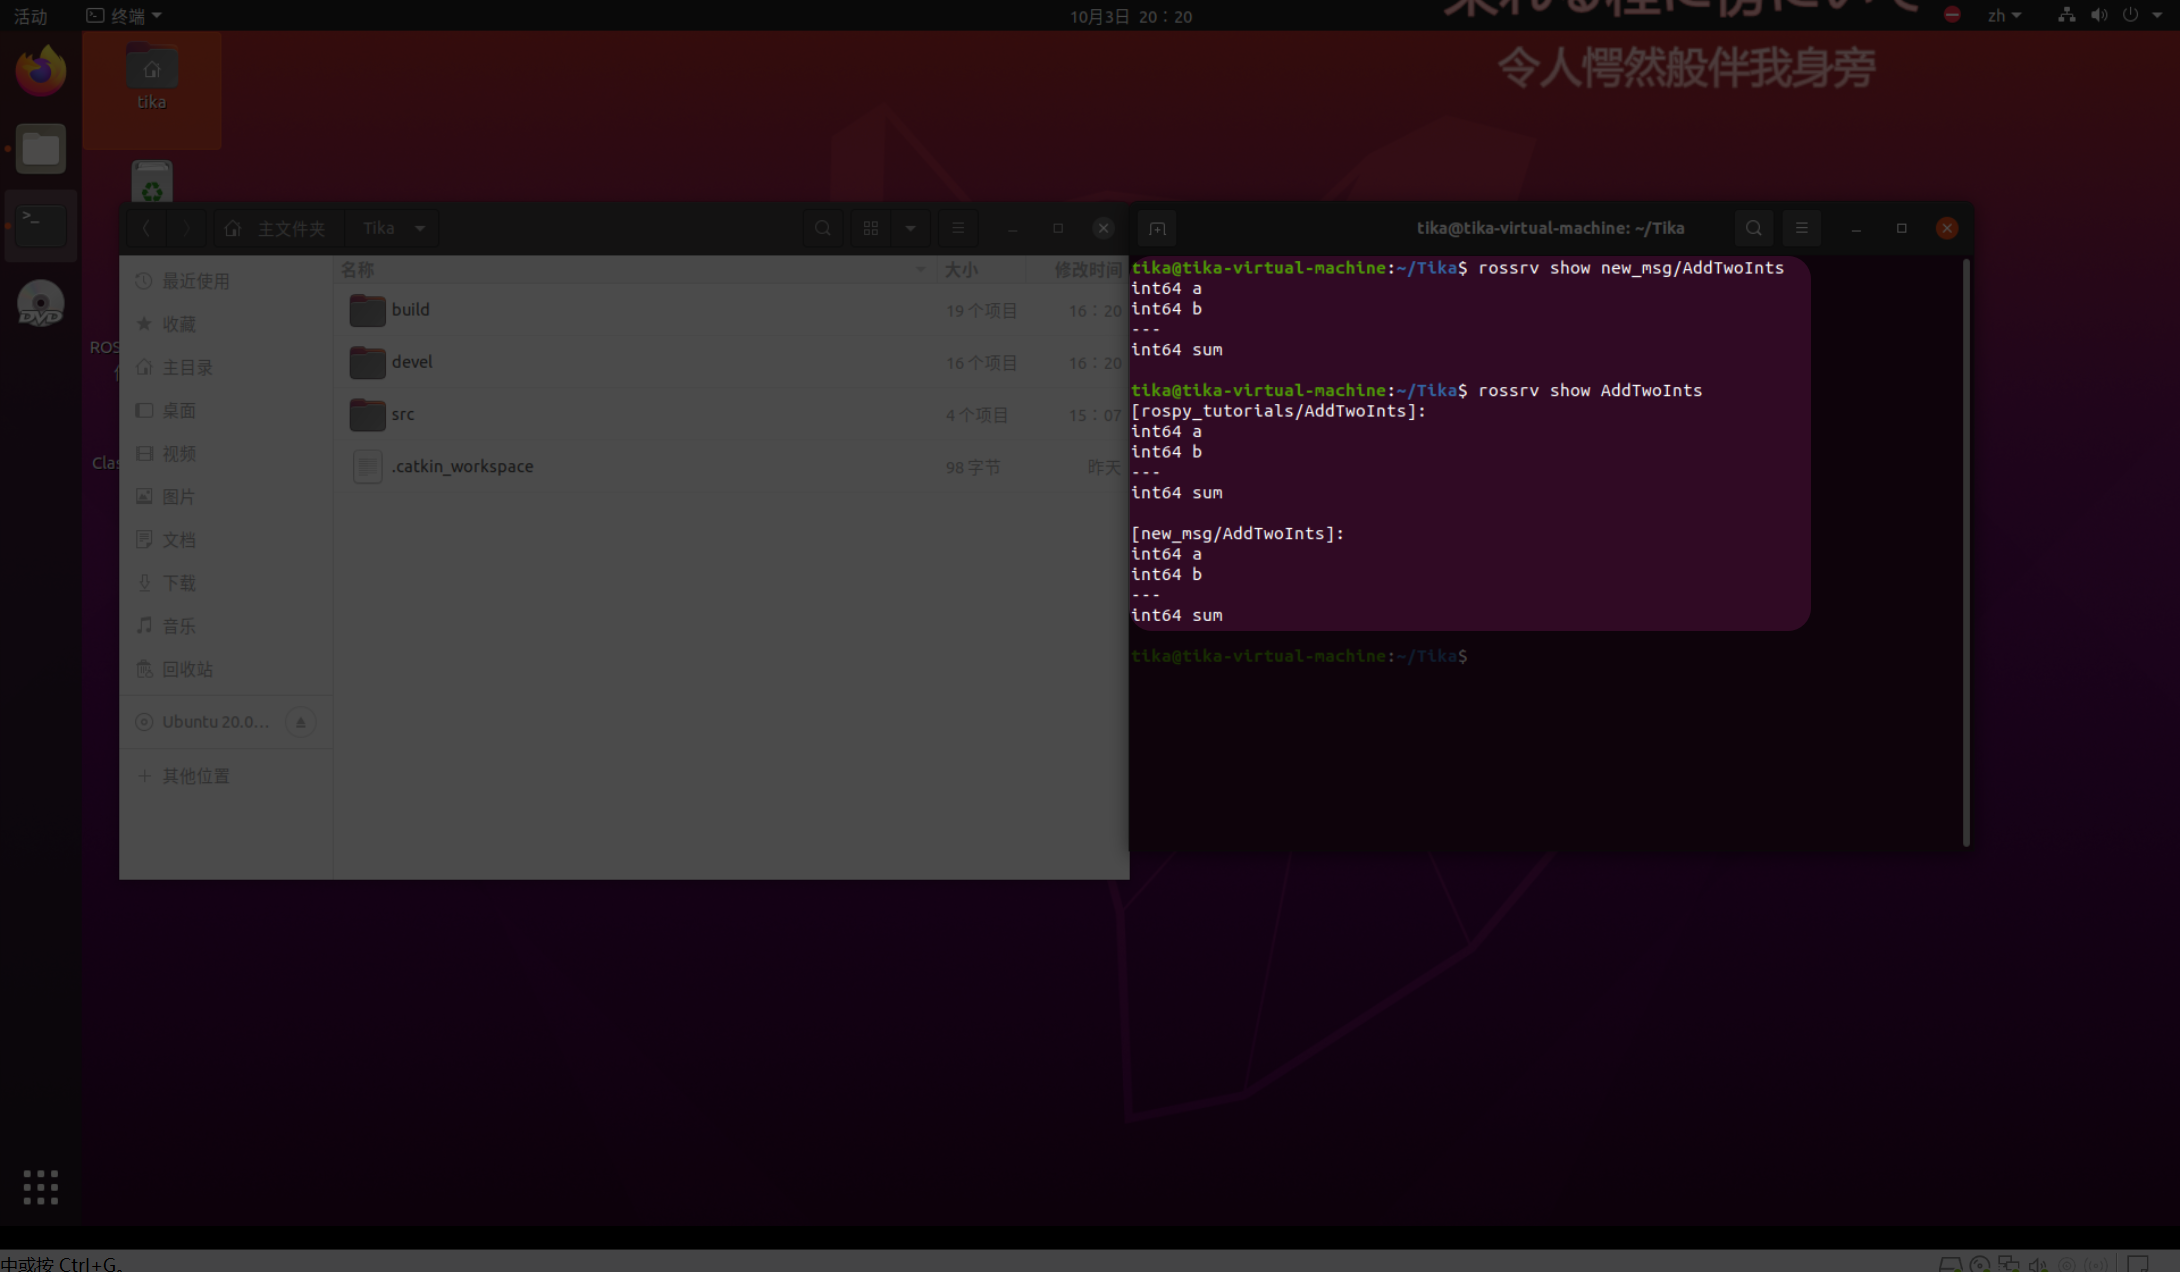Toggle grid view in file manager
Viewport: 2180px width, 1272px height.
(x=871, y=228)
